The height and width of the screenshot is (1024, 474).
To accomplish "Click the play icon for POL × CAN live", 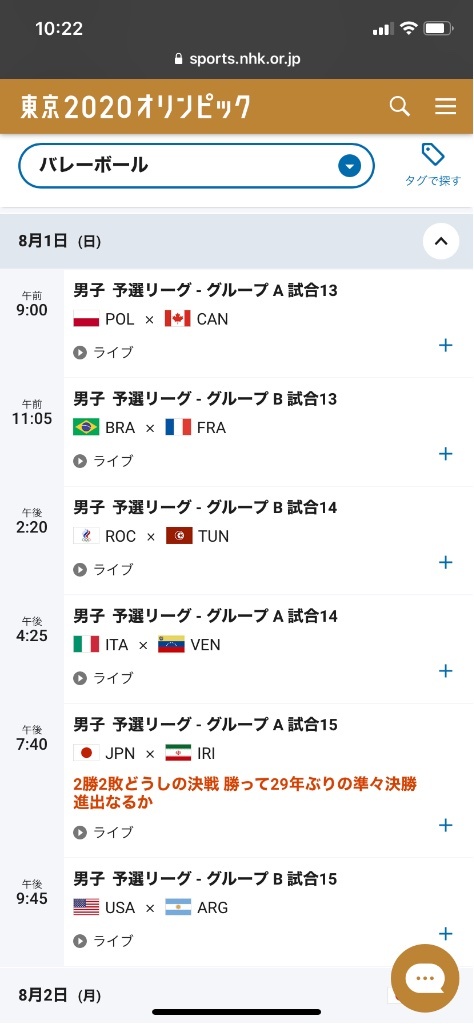I will [x=80, y=353].
